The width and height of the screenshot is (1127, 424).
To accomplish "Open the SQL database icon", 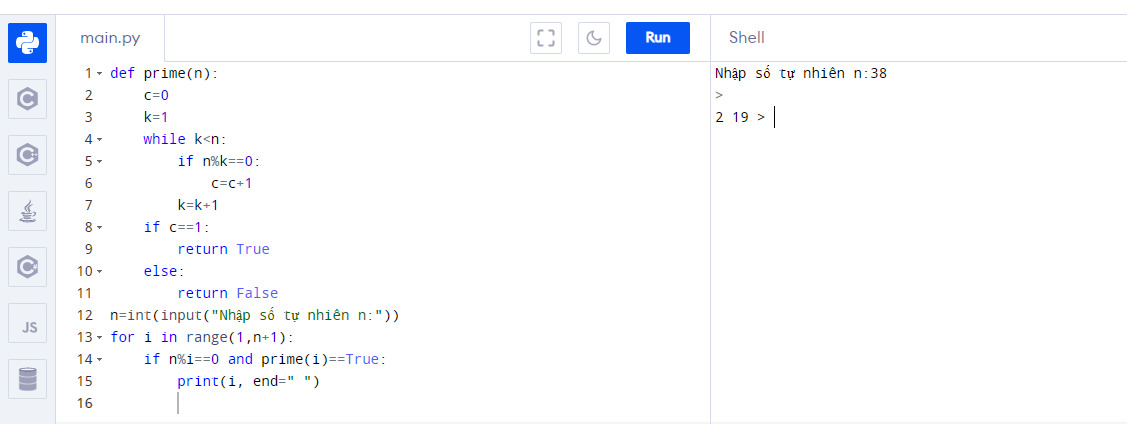I will pos(27,379).
